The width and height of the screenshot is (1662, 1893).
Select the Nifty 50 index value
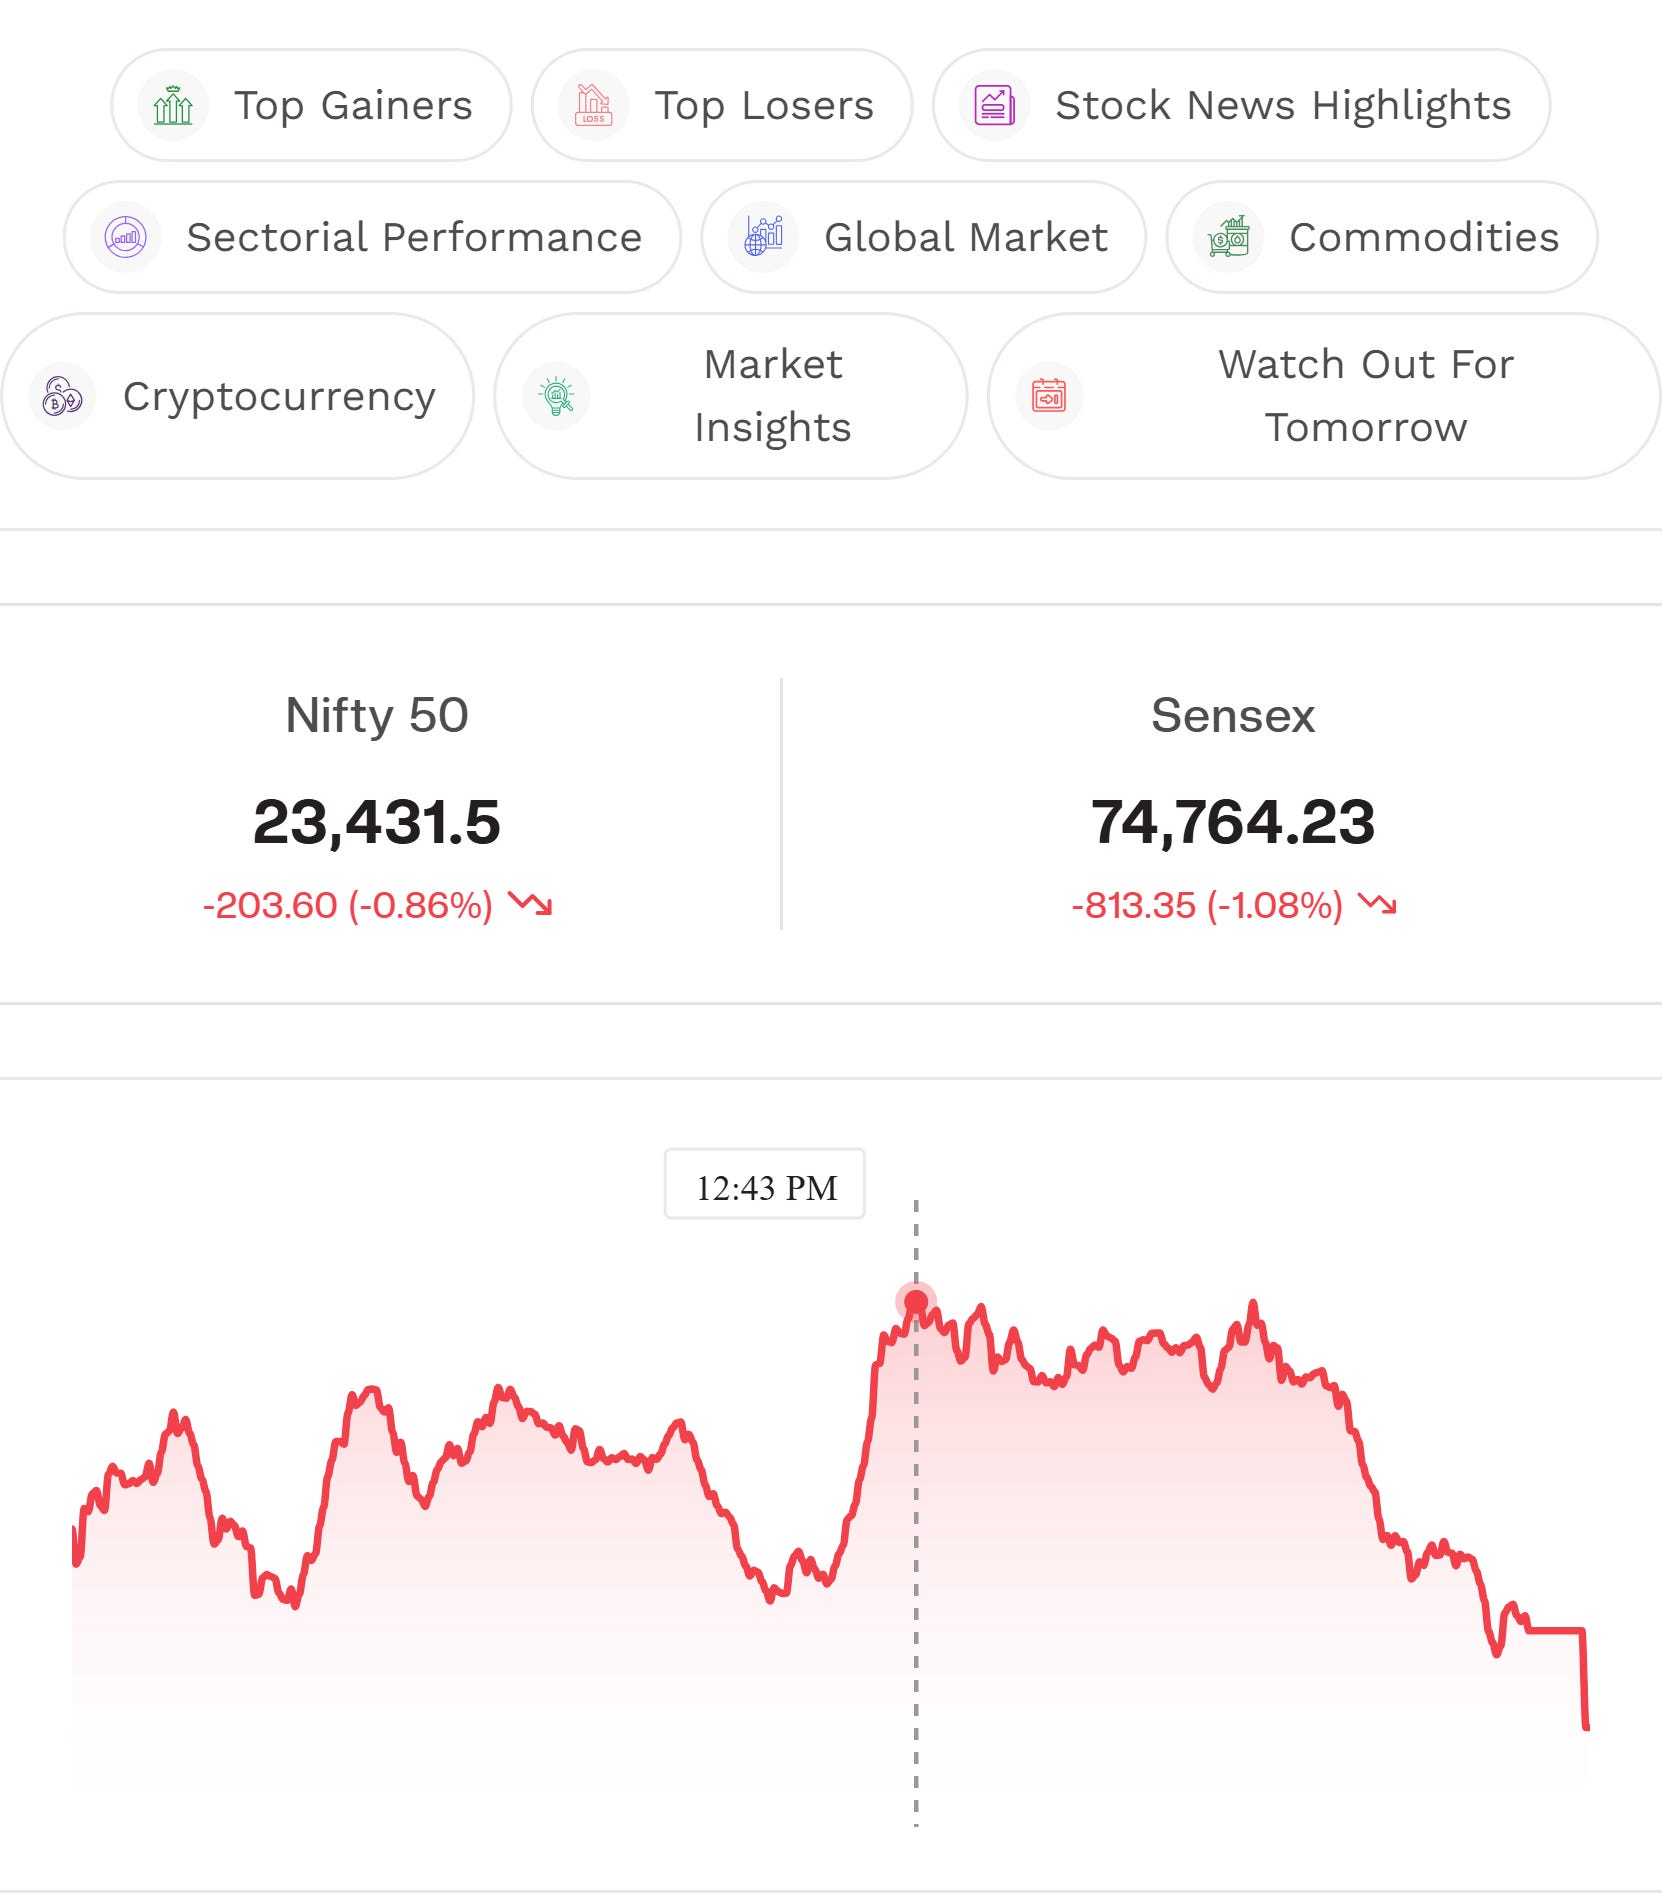tap(376, 822)
